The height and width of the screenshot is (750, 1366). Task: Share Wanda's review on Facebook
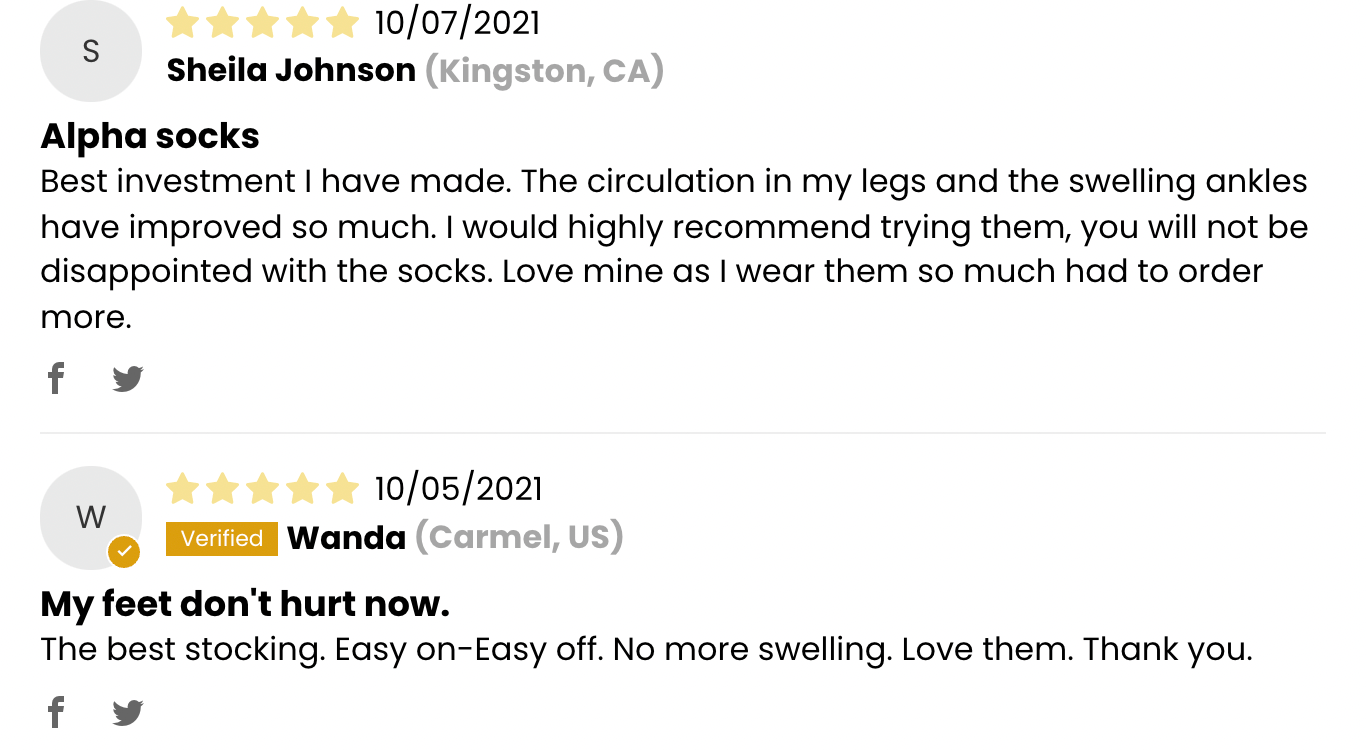tap(56, 713)
